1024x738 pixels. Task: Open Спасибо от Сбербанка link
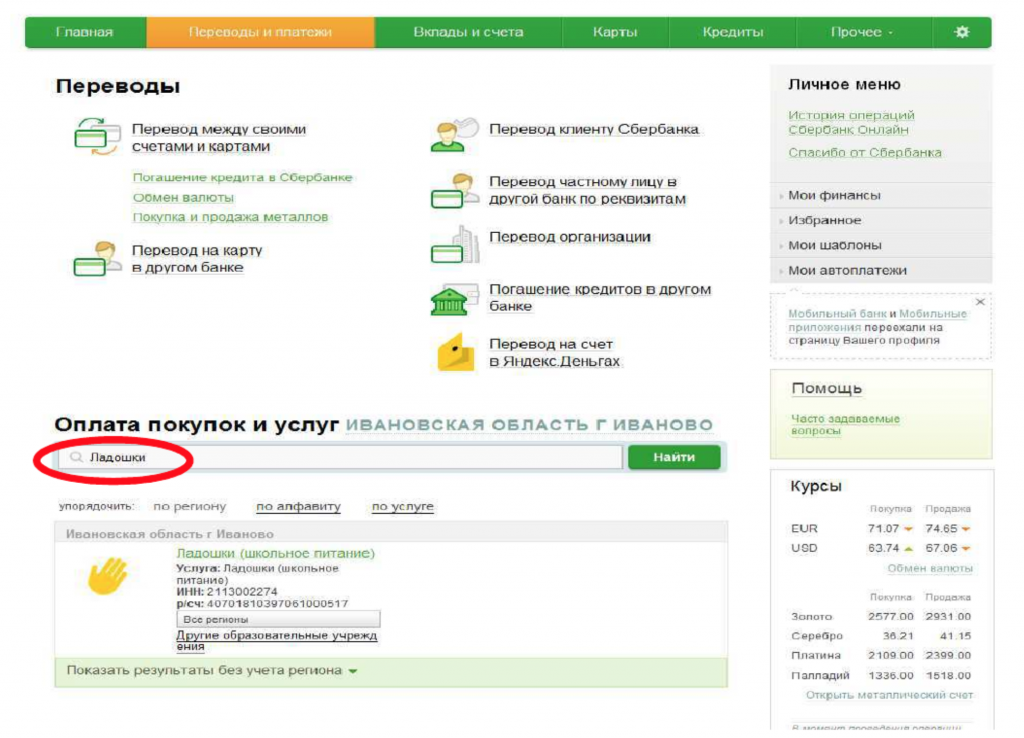(865, 152)
